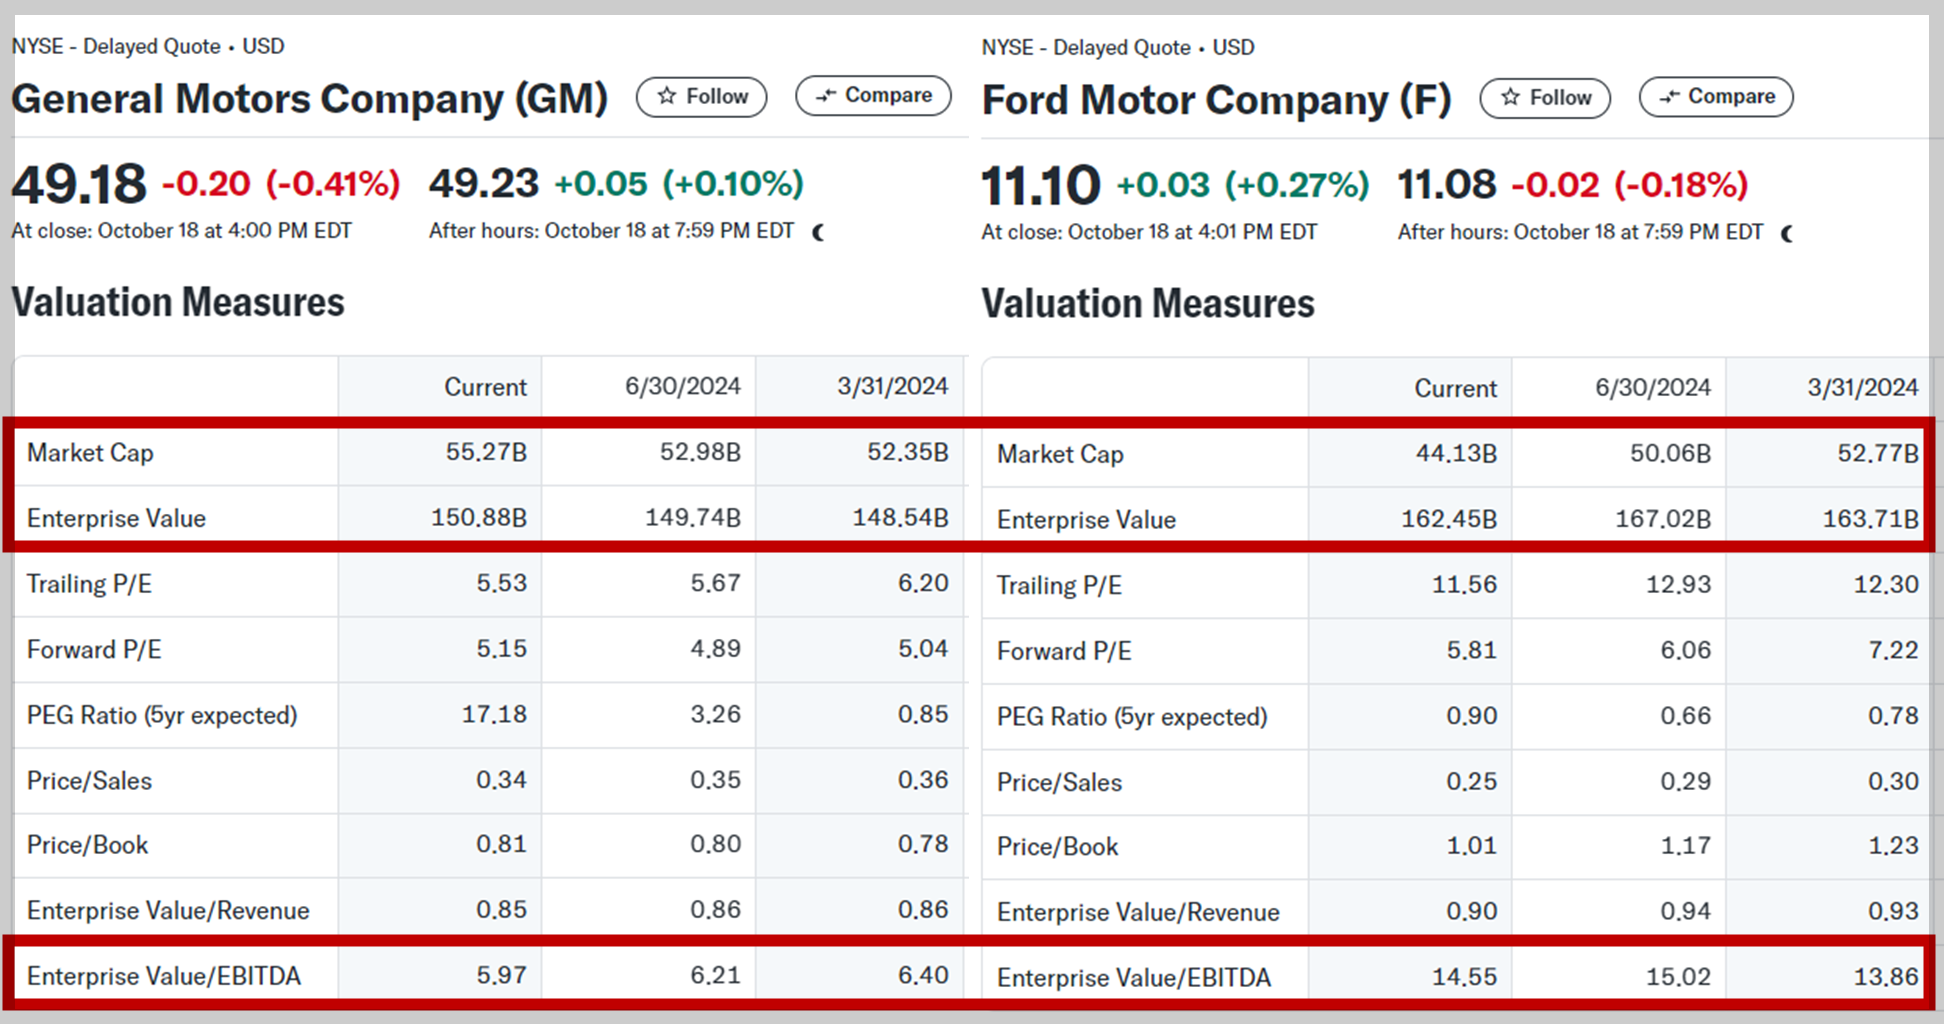
Task: Click compare arrows icon in GM Compare button
Action: (x=825, y=96)
